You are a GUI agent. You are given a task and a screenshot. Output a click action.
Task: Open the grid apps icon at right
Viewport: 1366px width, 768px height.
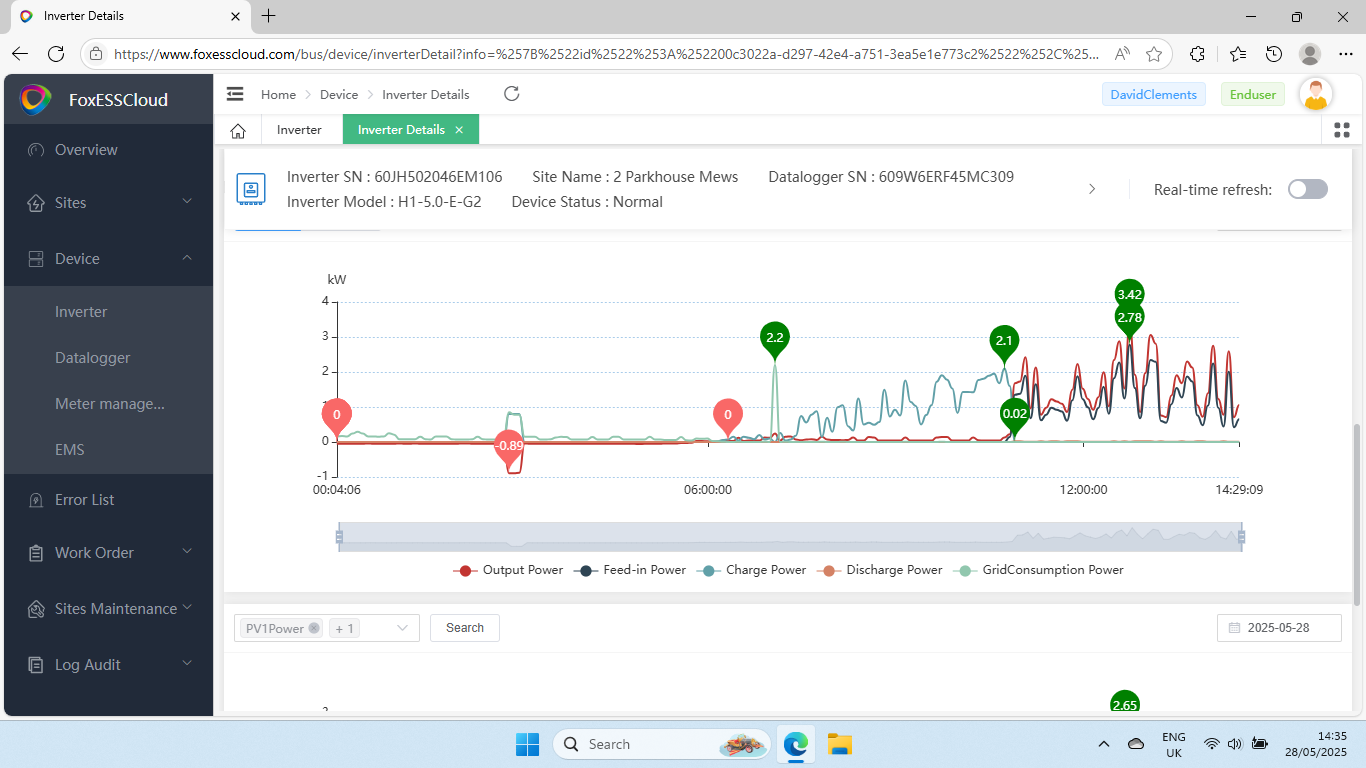pyautogui.click(x=1342, y=130)
